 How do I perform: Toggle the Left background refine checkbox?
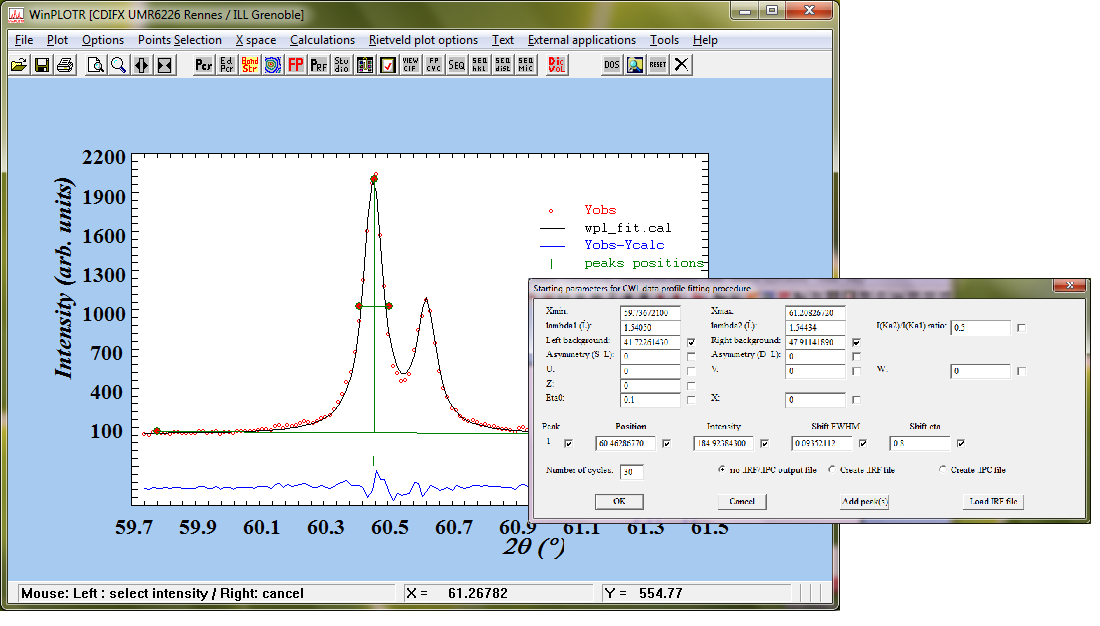click(691, 342)
